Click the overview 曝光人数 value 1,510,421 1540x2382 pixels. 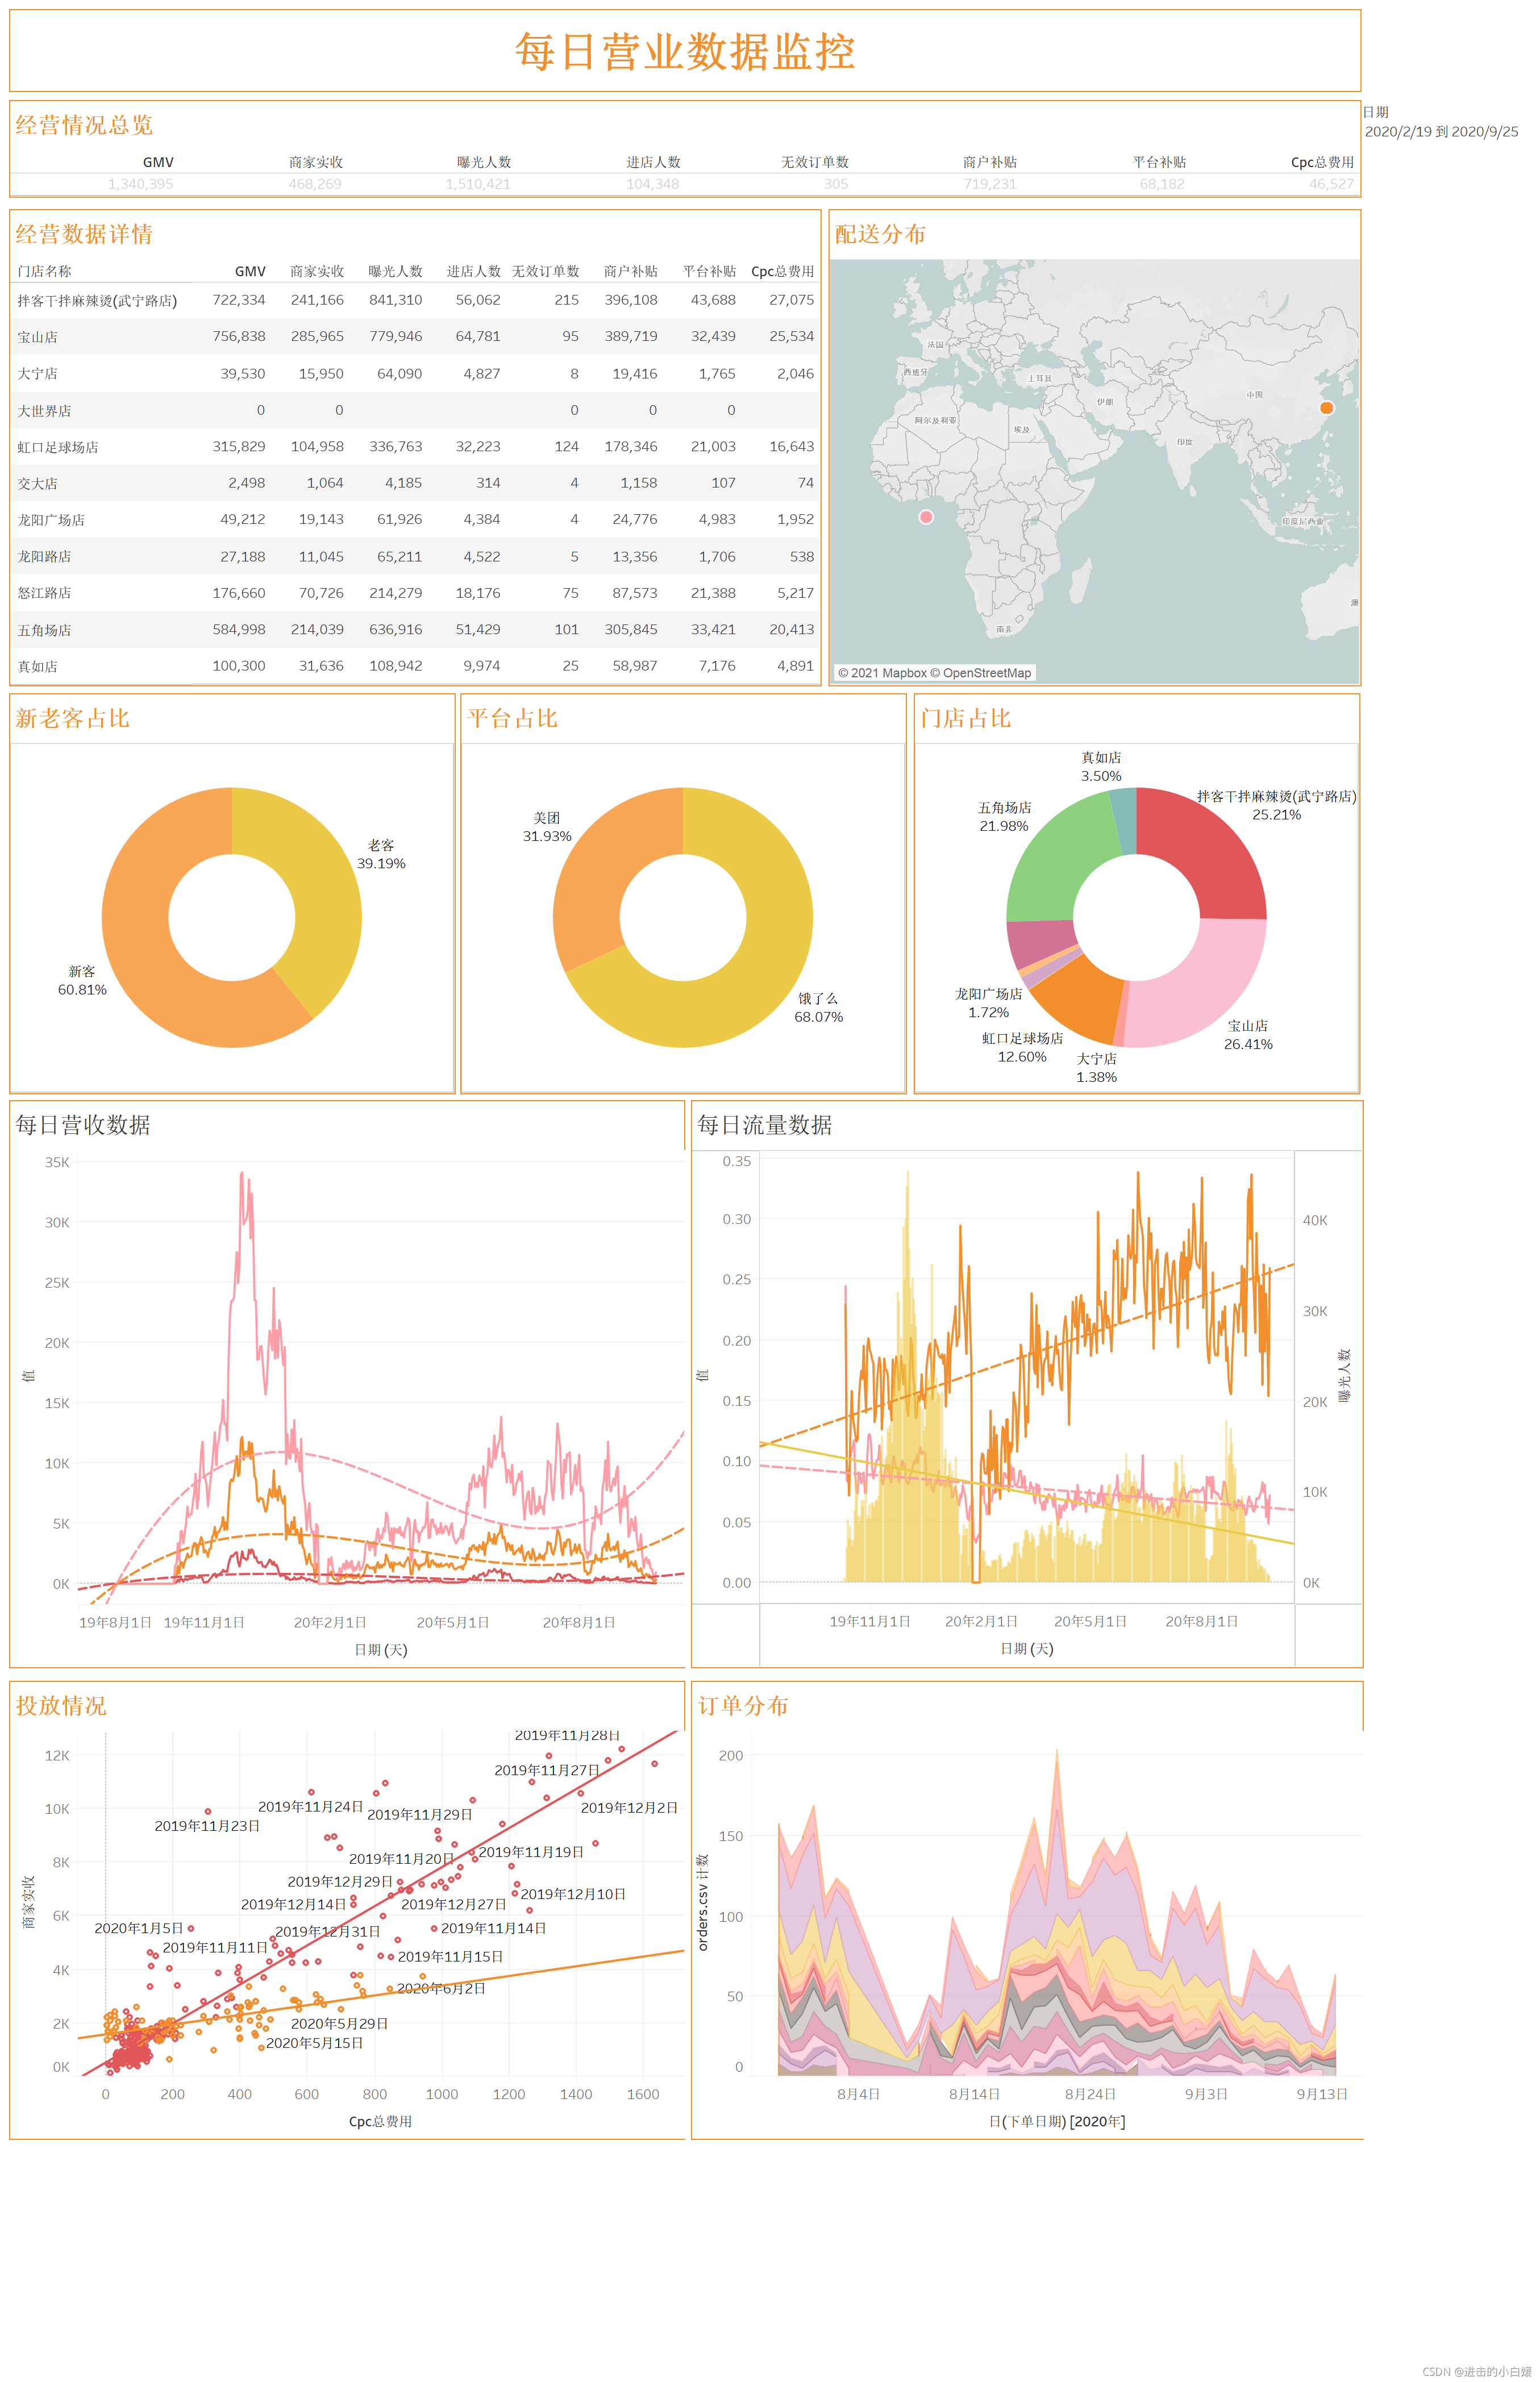point(478,184)
